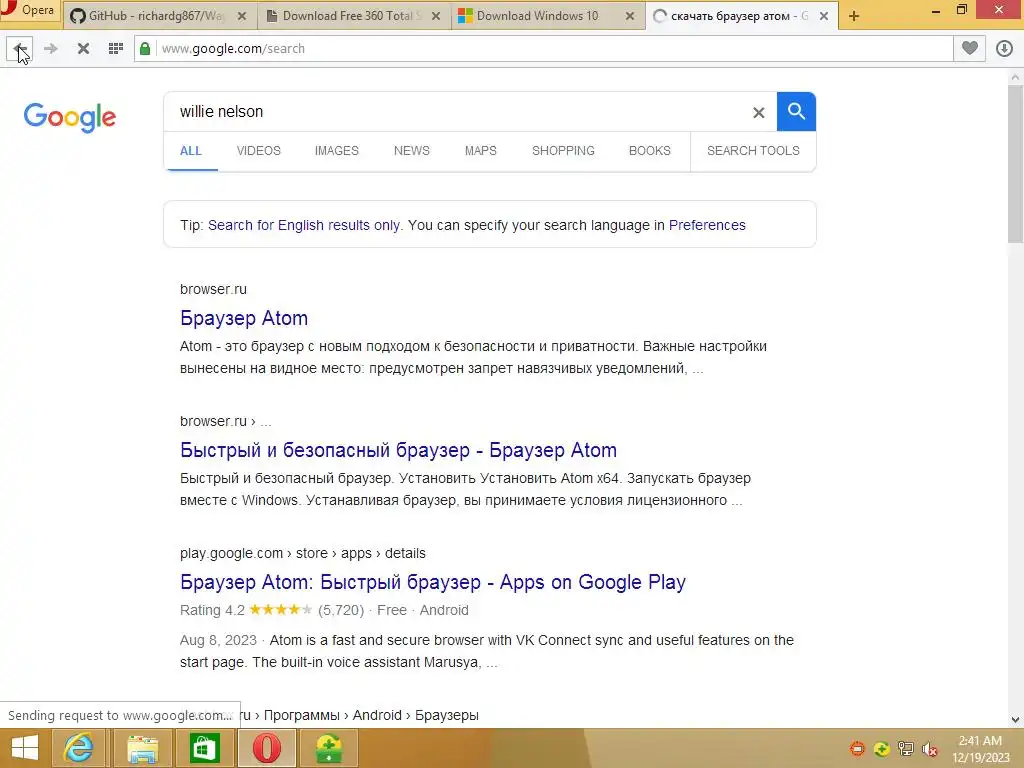Viewport: 1024px width, 768px height.
Task: Click the browser.ru source text
Action: (214, 289)
